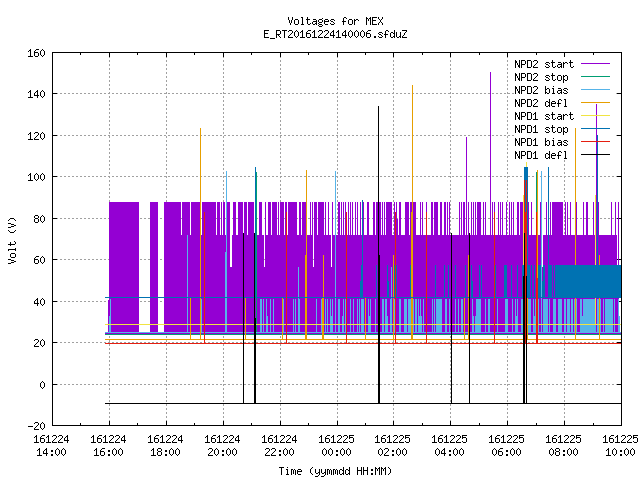Click the 161225 00:00 time tick label
640x480 pixels.
(336, 446)
